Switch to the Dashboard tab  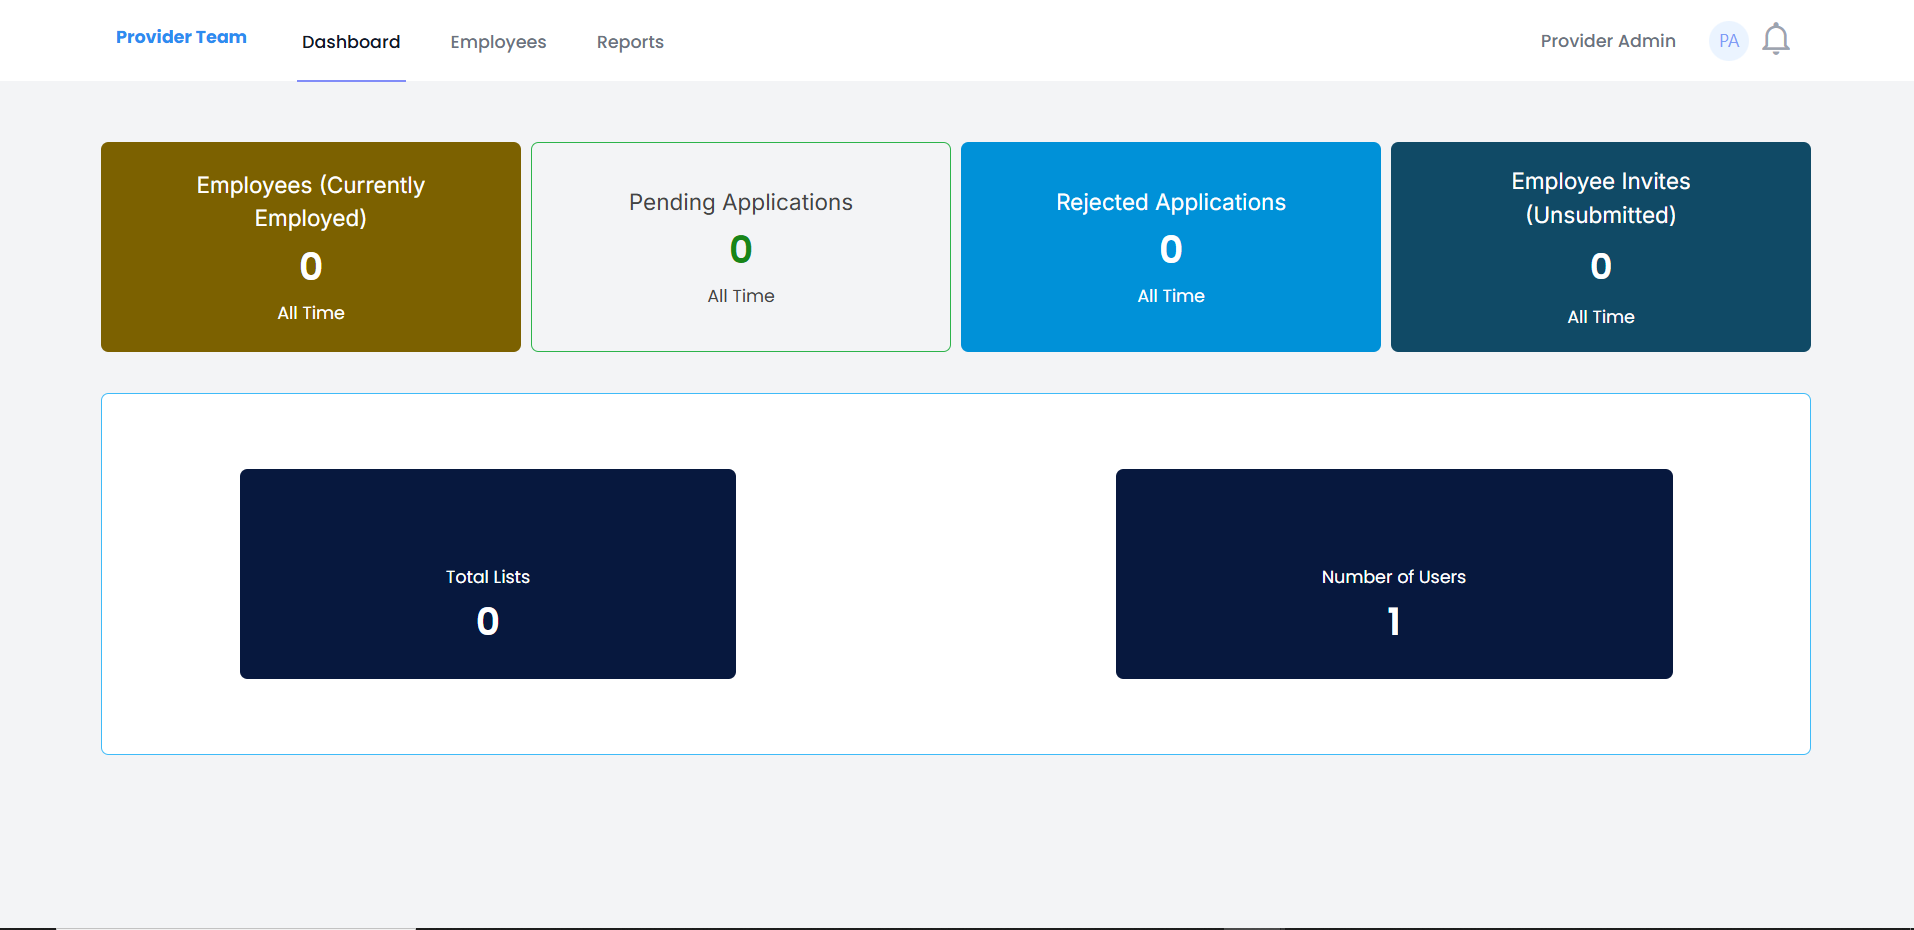point(351,42)
